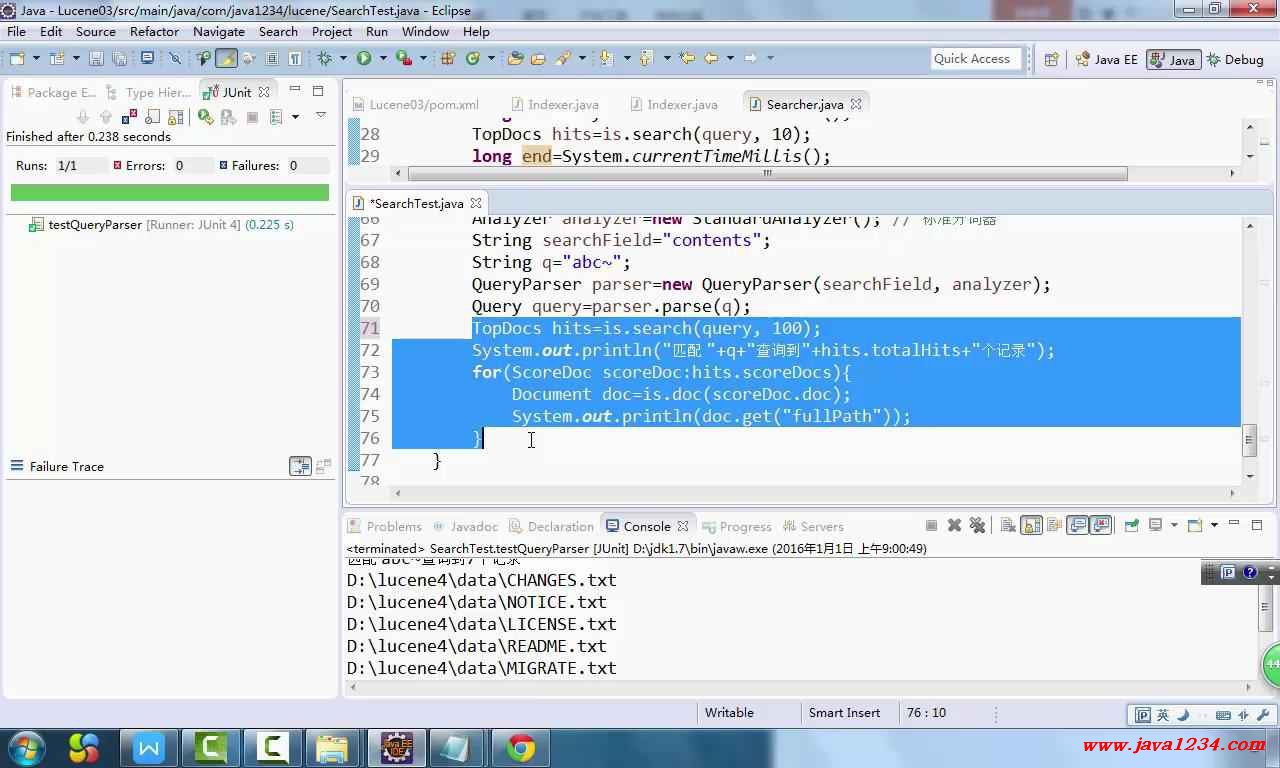Click Rerun Test icon in JUnit view

pyautogui.click(x=205, y=116)
